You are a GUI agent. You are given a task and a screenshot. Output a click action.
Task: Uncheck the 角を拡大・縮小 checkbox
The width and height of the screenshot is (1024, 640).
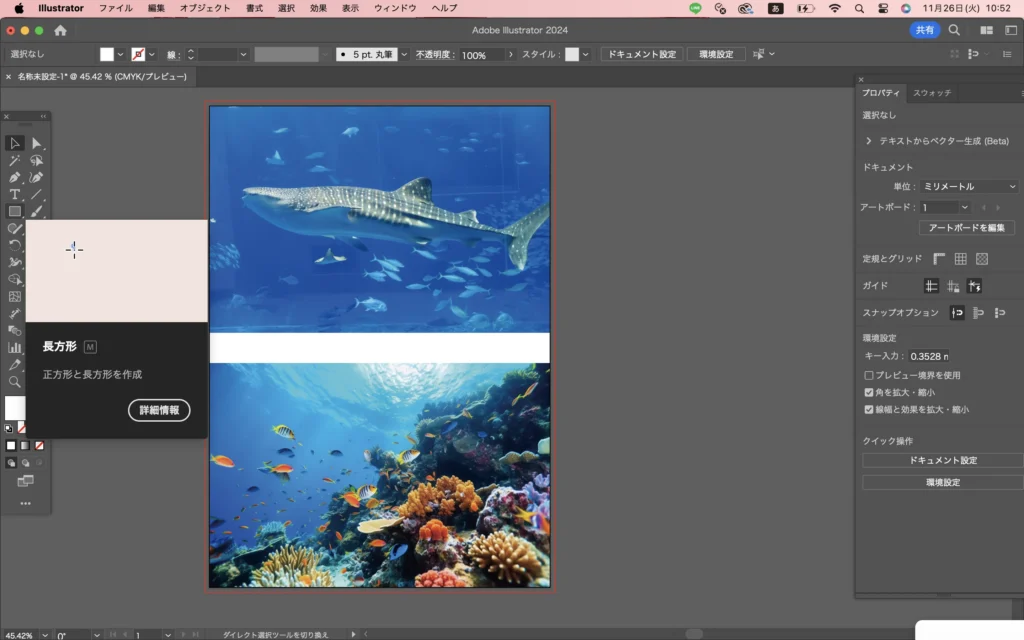(x=868, y=392)
